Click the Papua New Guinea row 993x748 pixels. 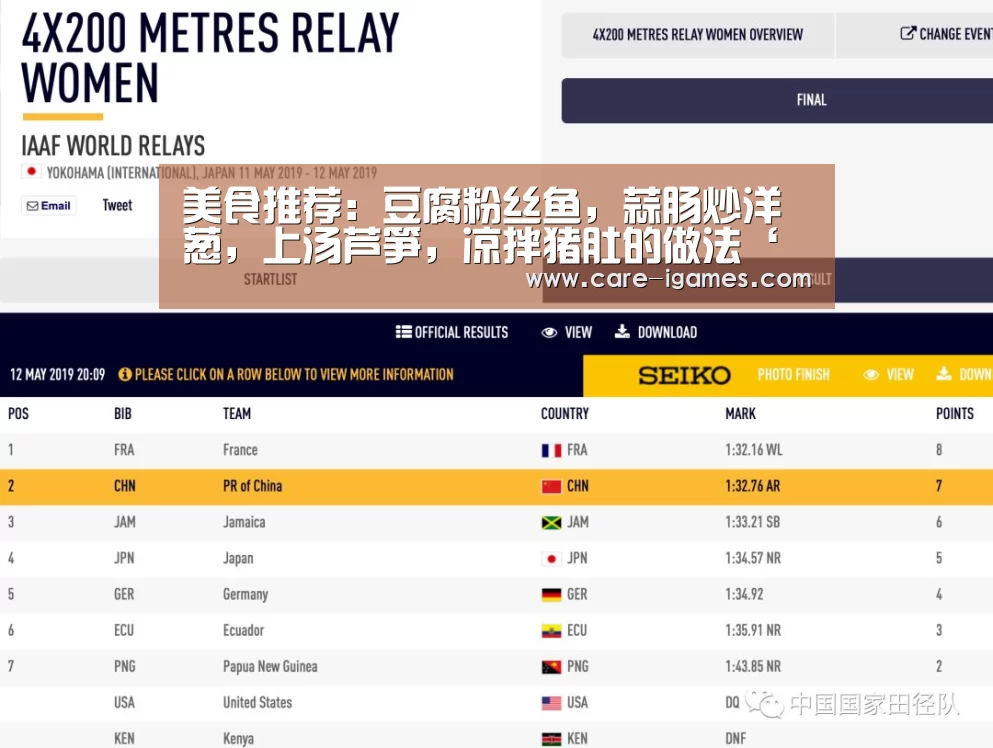click(496, 667)
